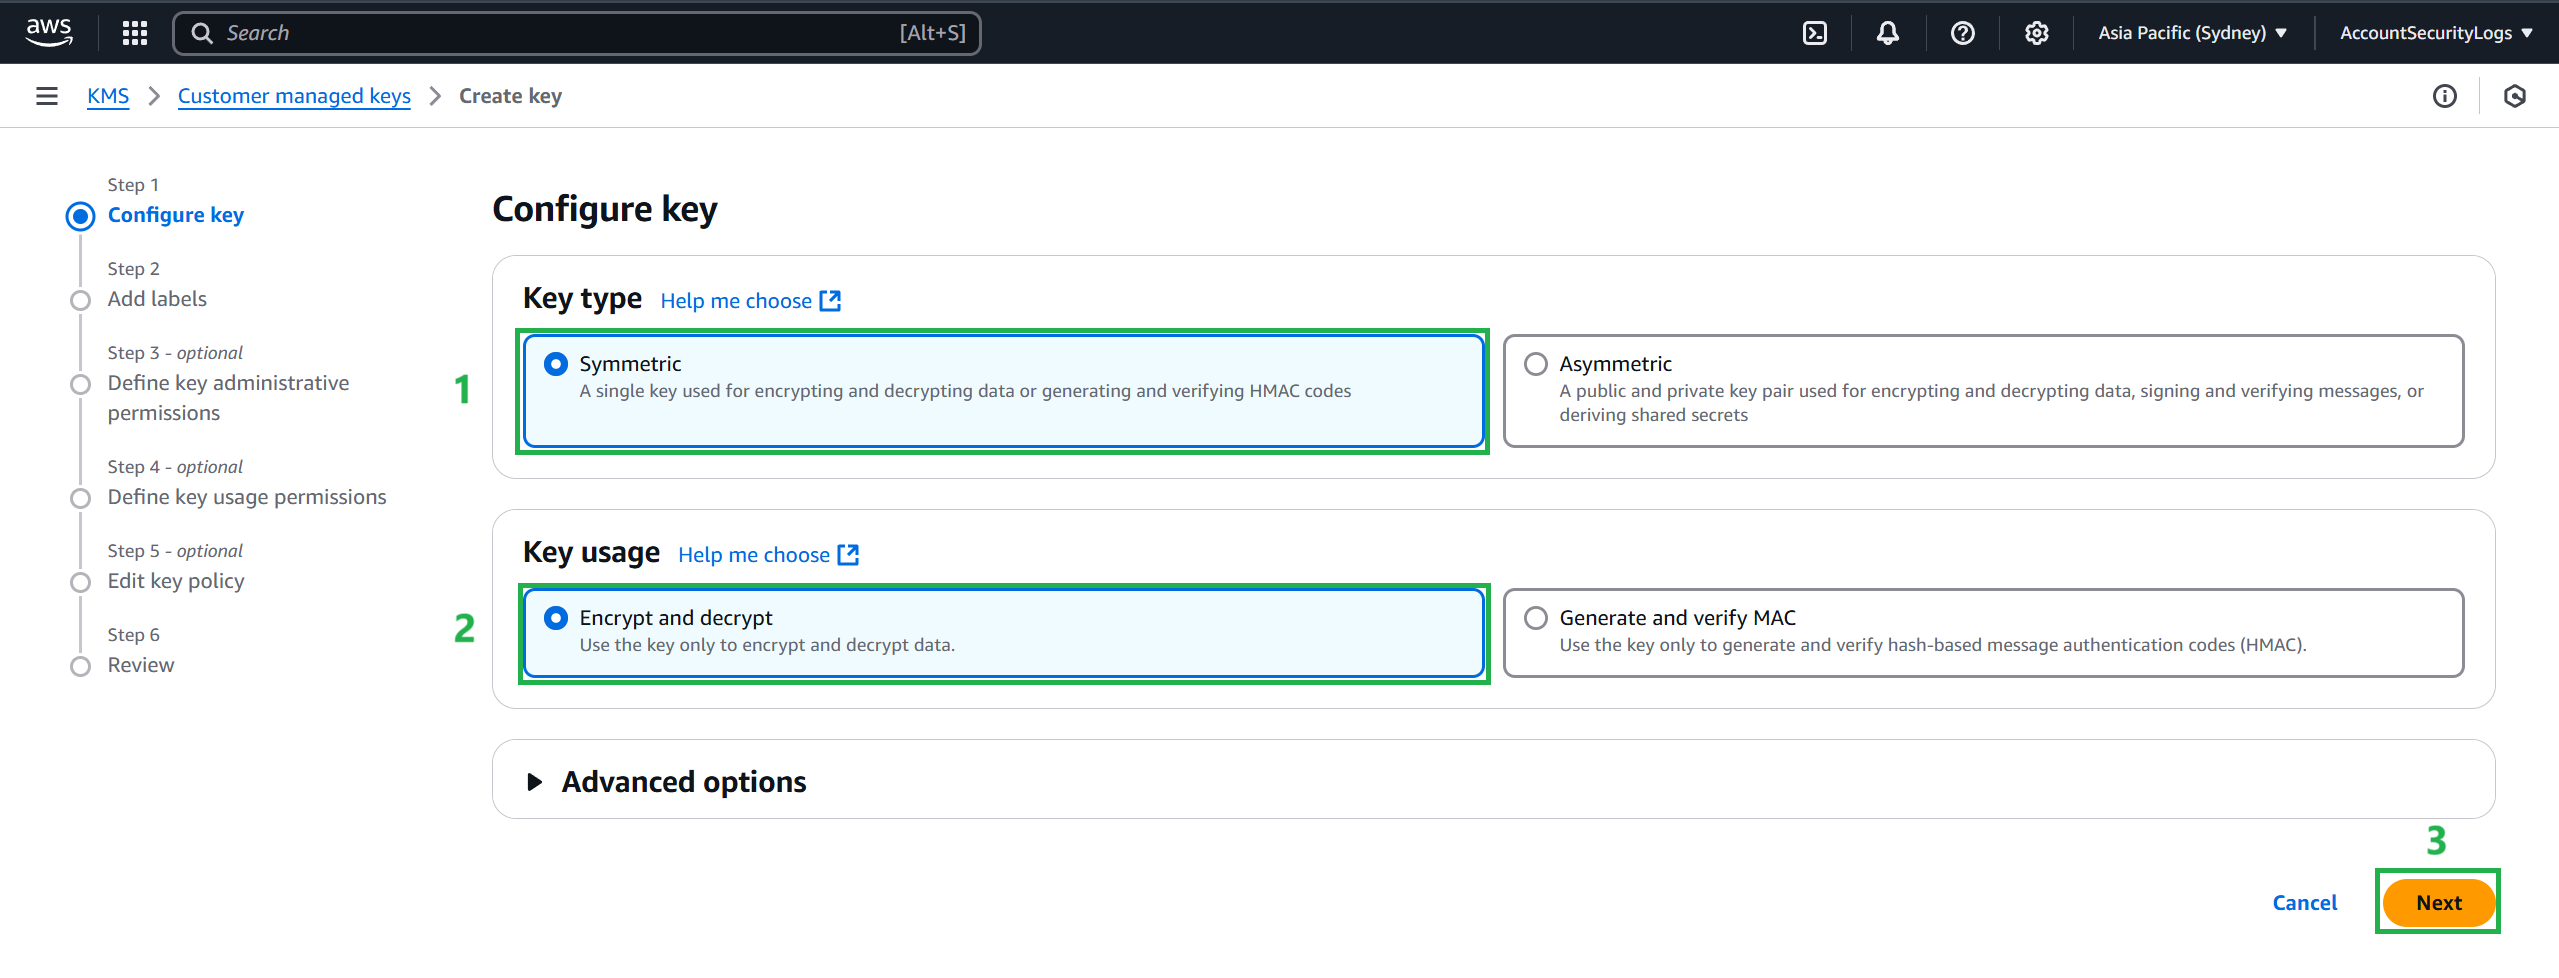The image size is (2559, 978).
Task: Choose Generate and verify MAC usage
Action: [x=1536, y=618]
